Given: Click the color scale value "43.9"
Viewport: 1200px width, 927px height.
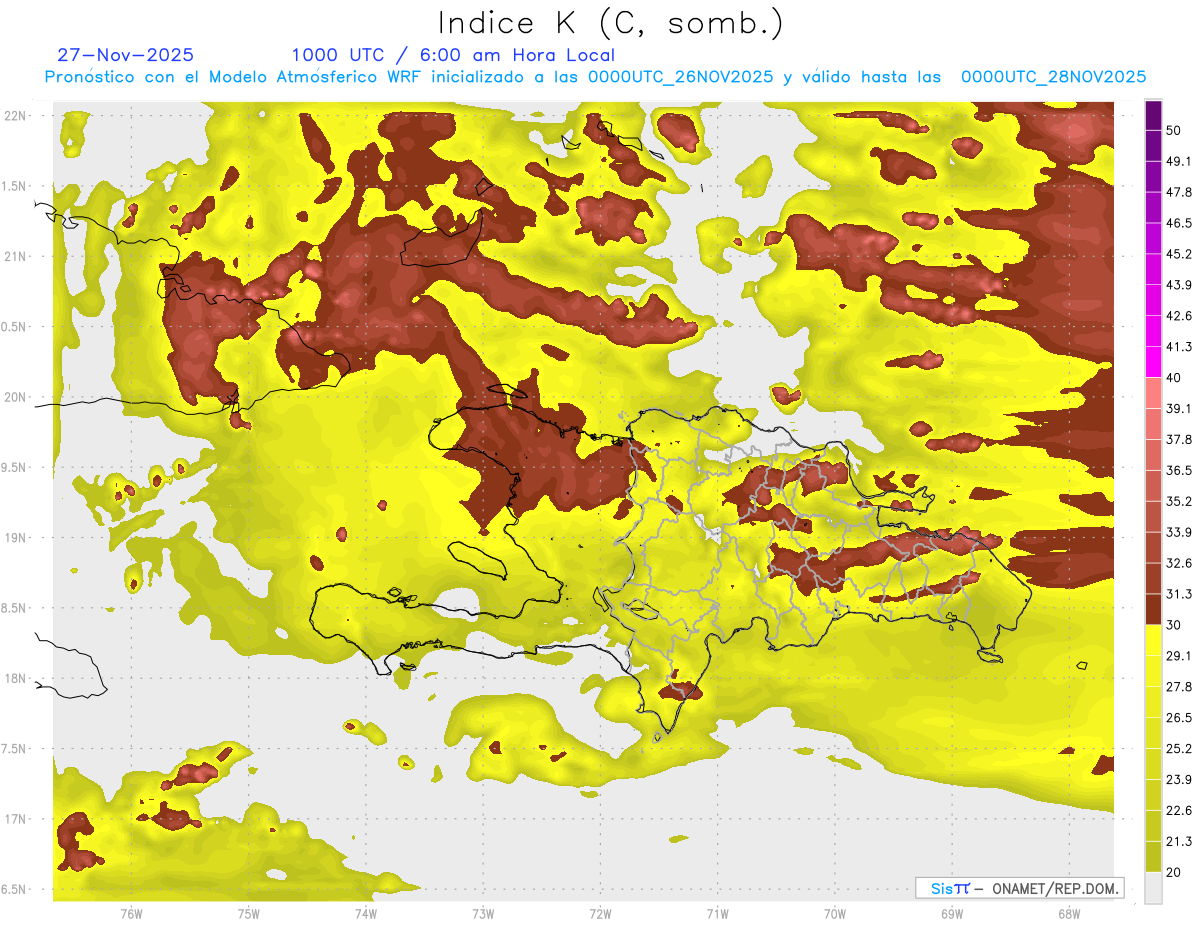Looking at the screenshot, I should (1179, 285).
